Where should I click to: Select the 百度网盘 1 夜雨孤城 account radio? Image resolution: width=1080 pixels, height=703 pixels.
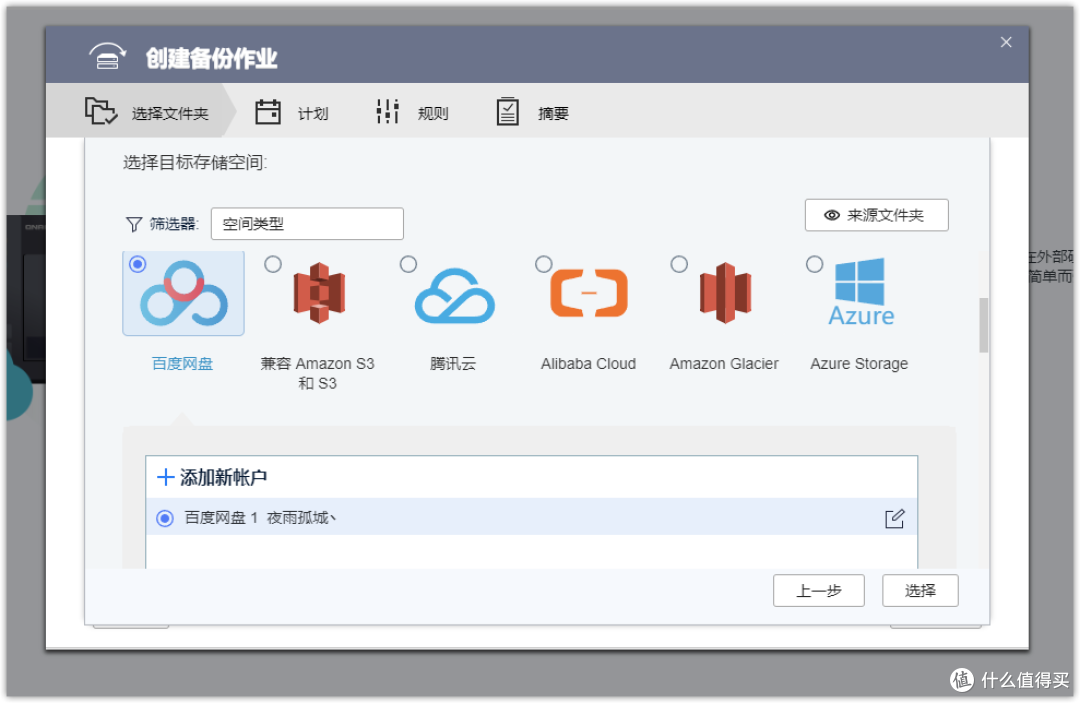(165, 518)
